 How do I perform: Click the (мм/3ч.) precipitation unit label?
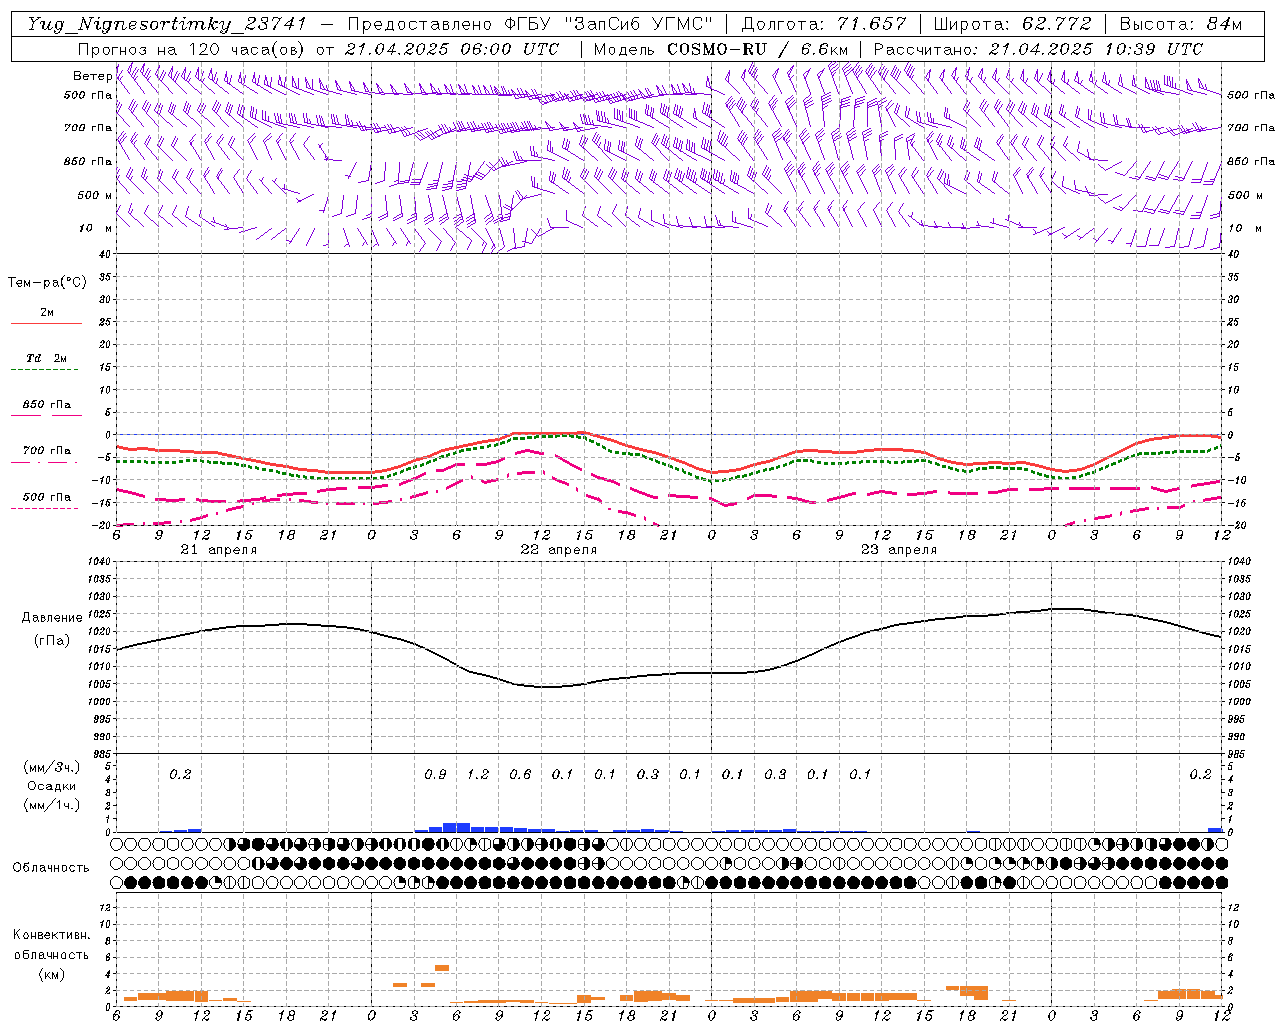click(51, 768)
